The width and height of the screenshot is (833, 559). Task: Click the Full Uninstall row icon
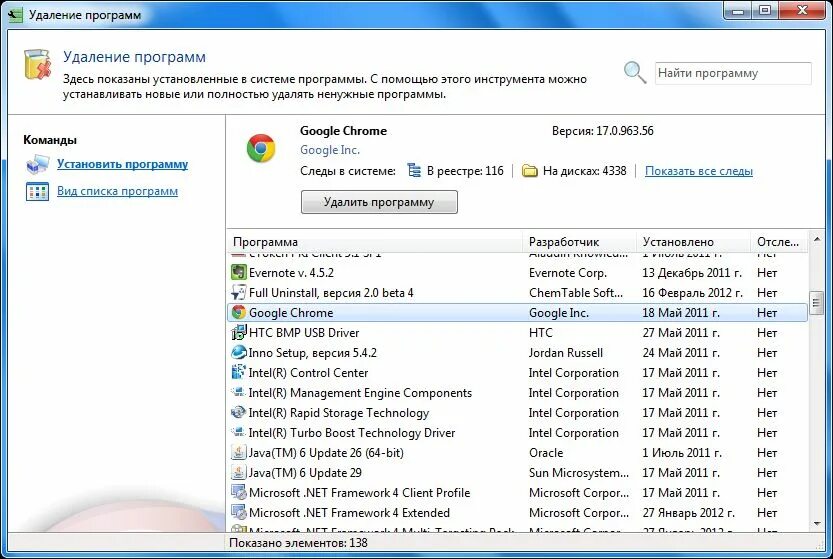(239, 293)
